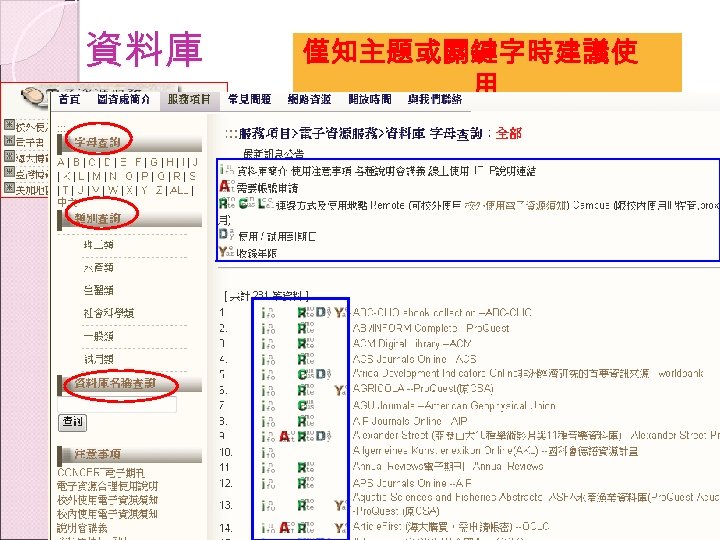Click Remote icon for AIP Journals Online
Screen dimensions: 720x540
306,421
